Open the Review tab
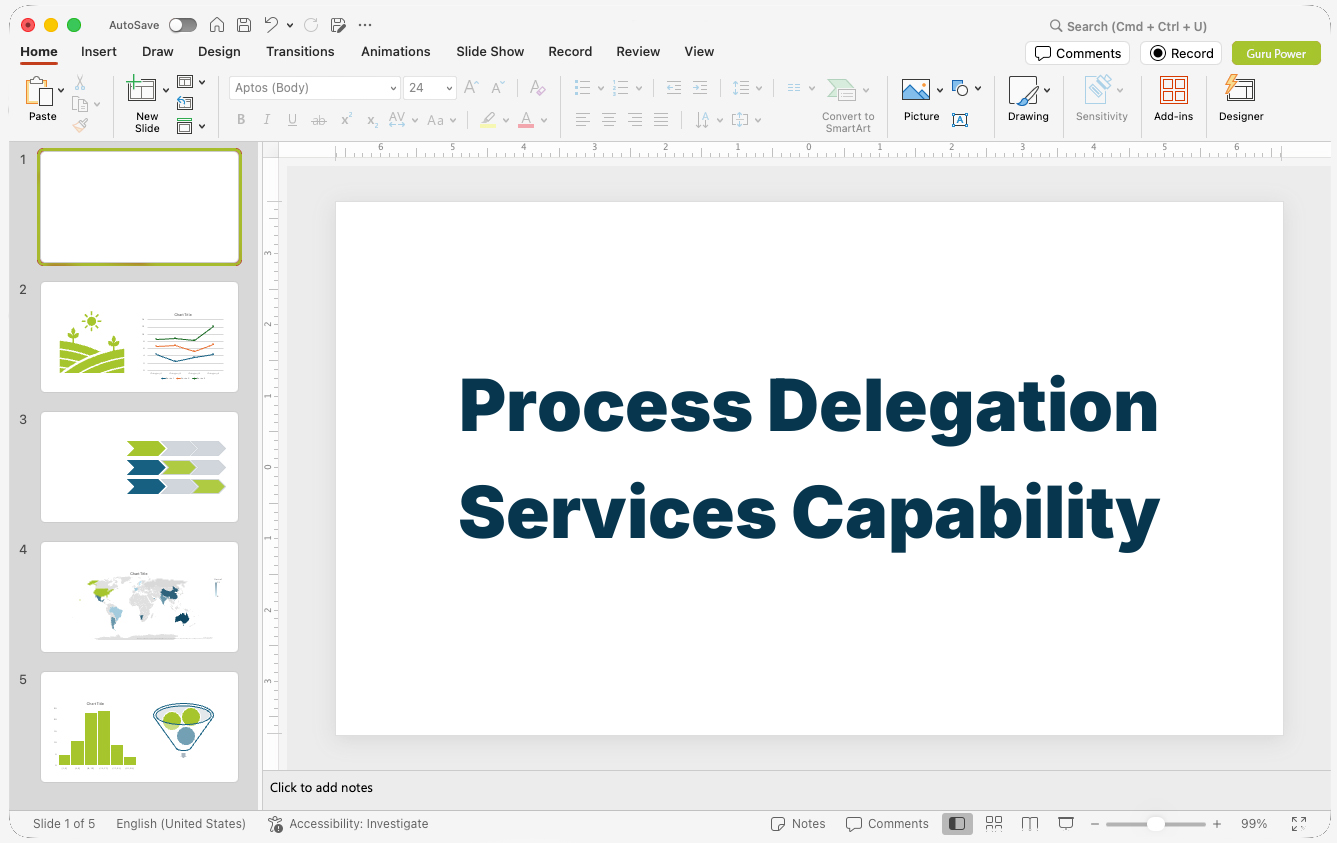 [638, 52]
